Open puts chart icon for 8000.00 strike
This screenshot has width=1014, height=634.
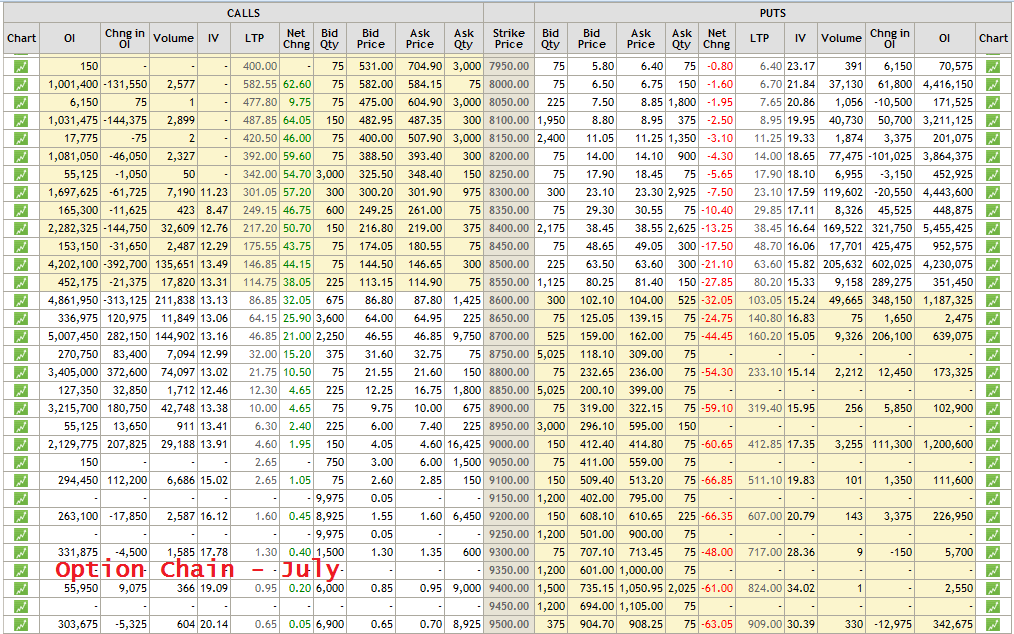coord(993,84)
